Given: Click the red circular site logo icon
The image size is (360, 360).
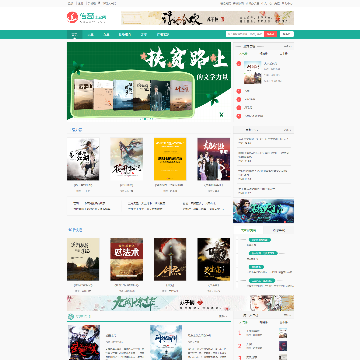Looking at the screenshot, I should pyautogui.click(x=72, y=17).
